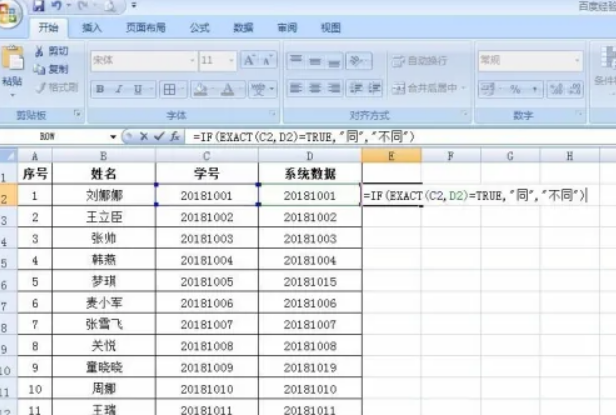The height and width of the screenshot is (415, 616).
Task: Apply fill color bucket icon
Action: 200,90
